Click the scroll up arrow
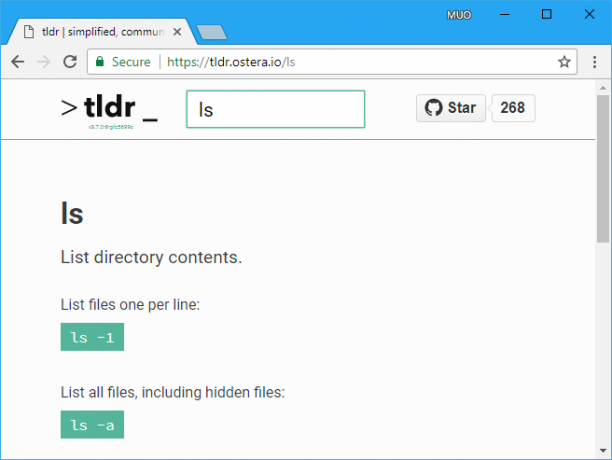 point(603,88)
